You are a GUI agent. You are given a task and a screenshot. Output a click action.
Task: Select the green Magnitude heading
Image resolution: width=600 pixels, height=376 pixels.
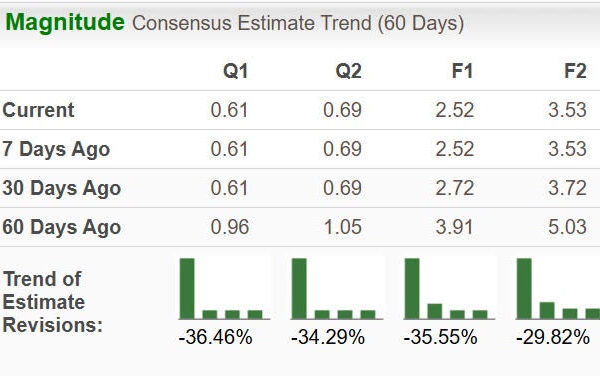[x=65, y=22]
